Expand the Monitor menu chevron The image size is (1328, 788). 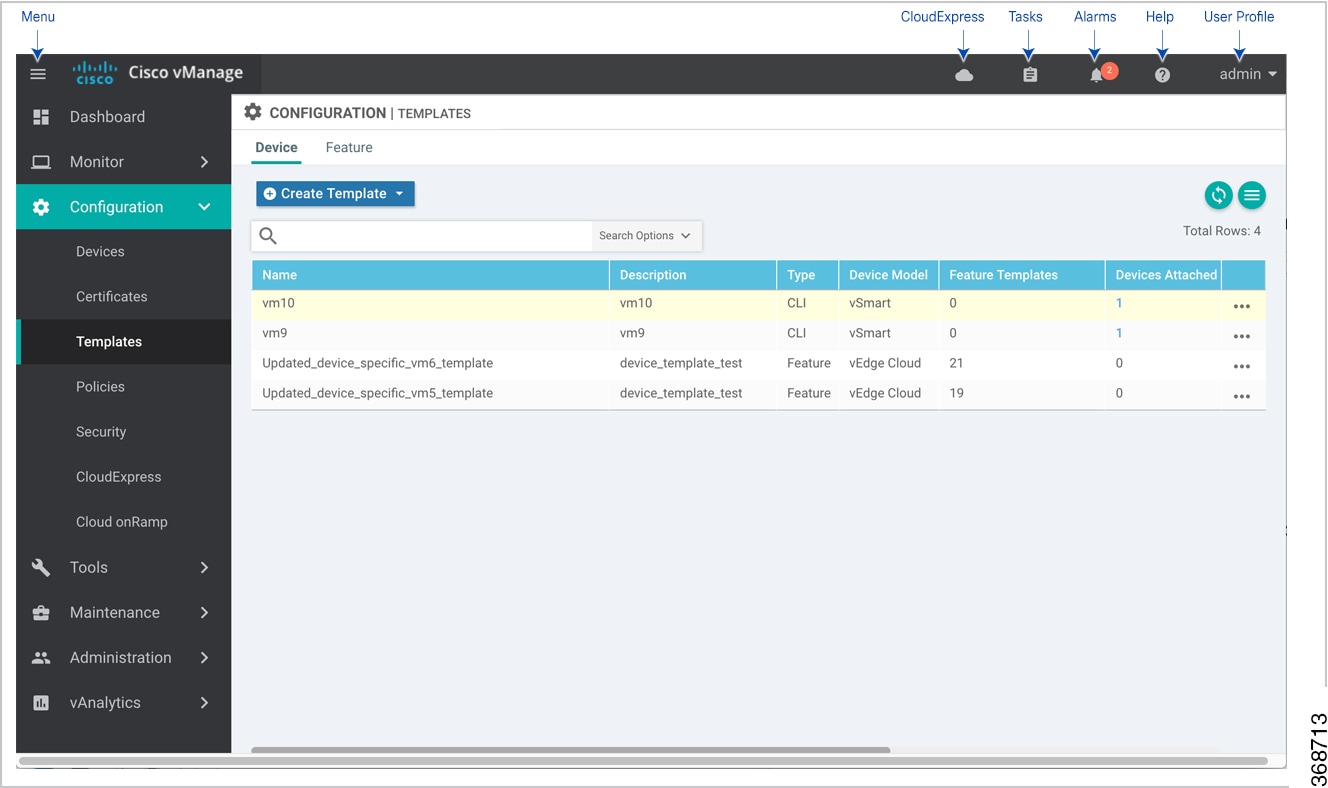coord(204,162)
